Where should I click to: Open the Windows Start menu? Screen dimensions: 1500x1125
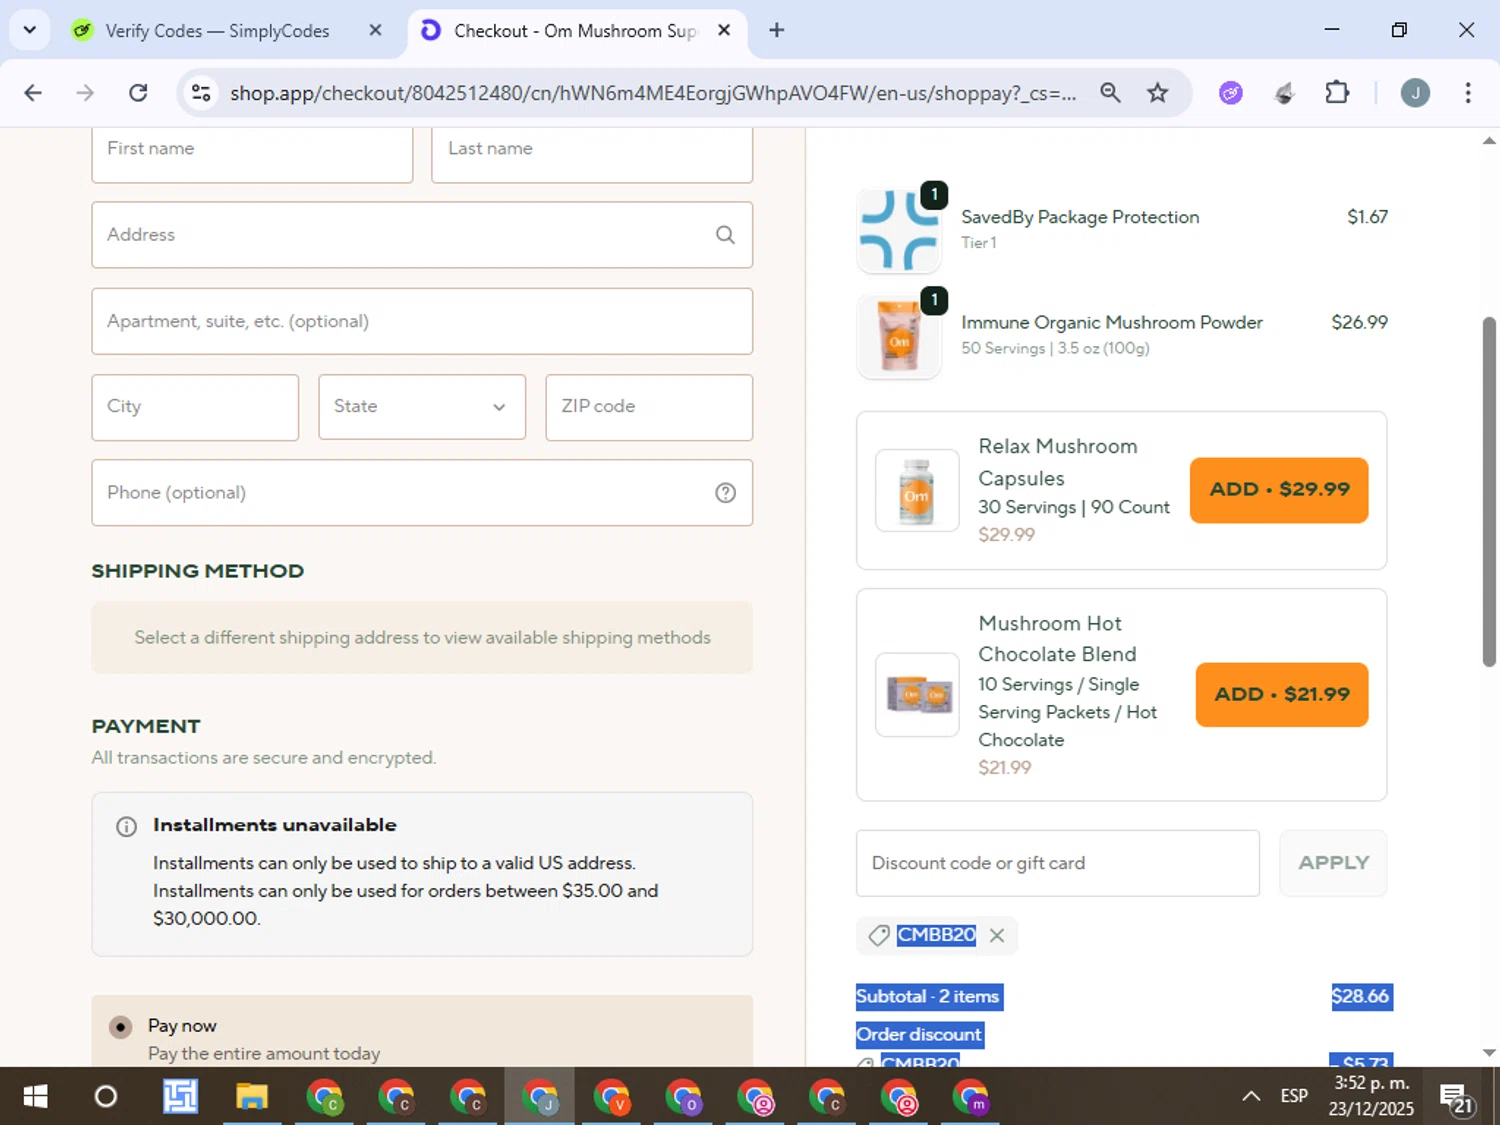[35, 1097]
